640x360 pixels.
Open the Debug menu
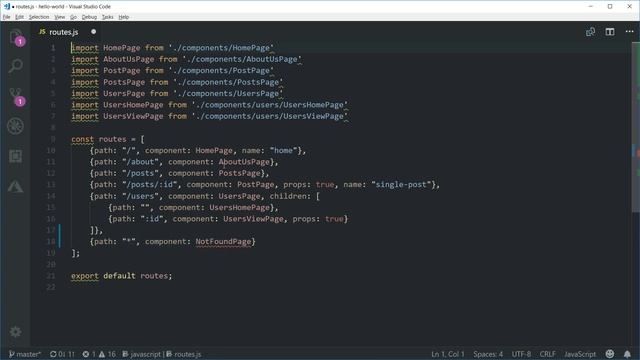89,17
